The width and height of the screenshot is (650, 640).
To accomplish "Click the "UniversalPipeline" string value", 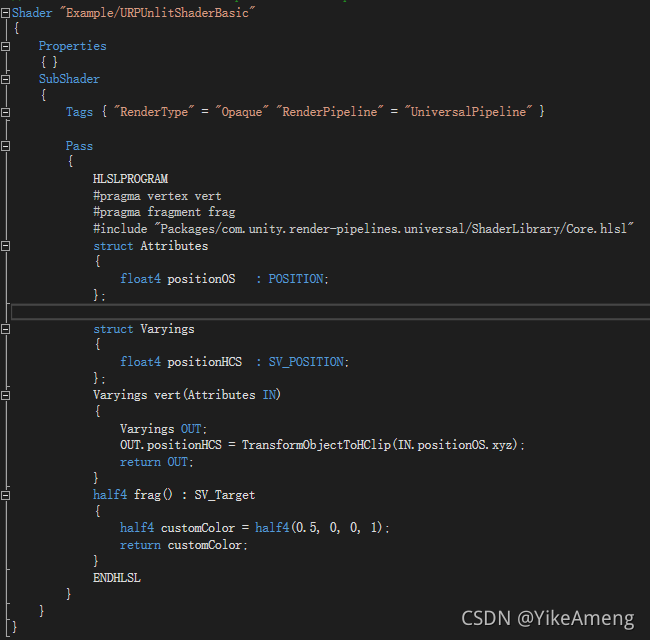I will tap(468, 112).
